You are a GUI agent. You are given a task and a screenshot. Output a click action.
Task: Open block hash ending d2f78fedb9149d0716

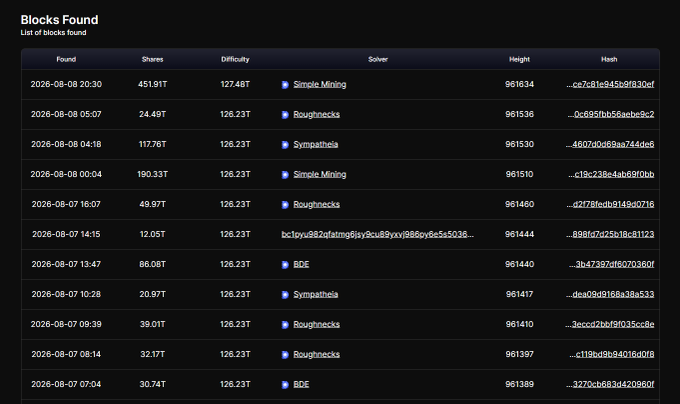tap(610, 204)
